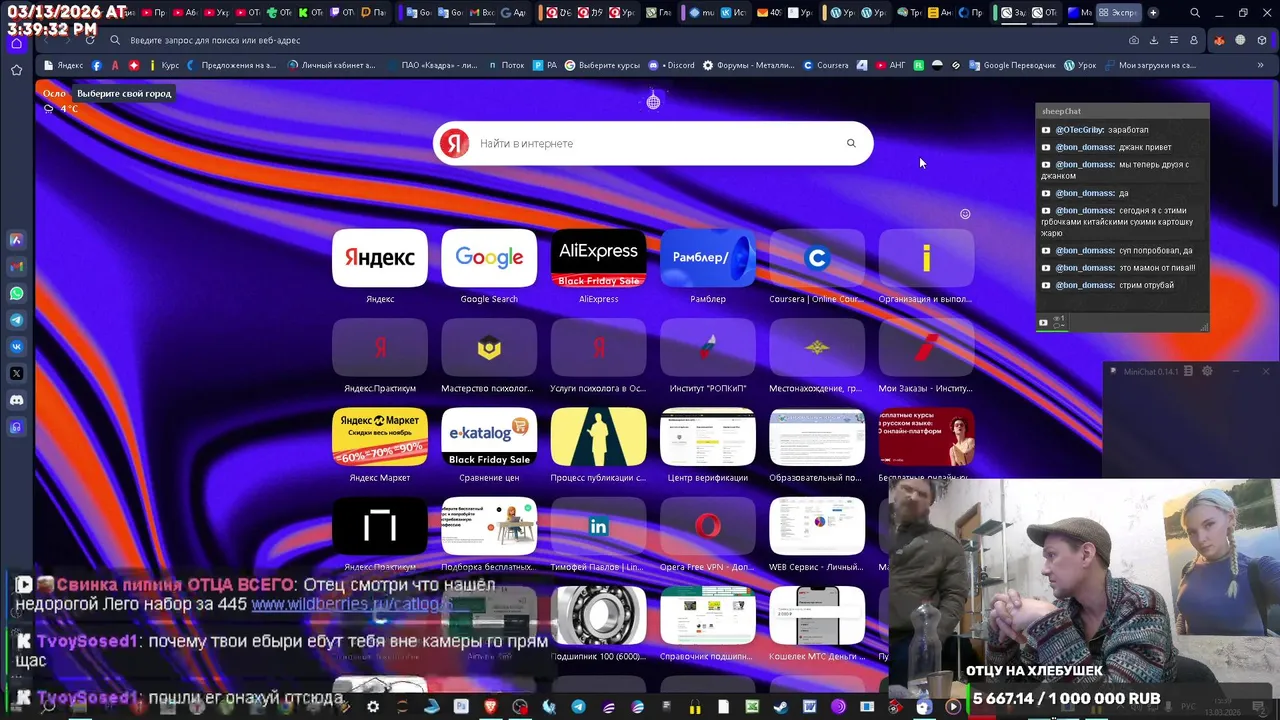Open the Easy Setup sliders icon
1280x720 pixels.
pyautogui.click(x=1173, y=40)
